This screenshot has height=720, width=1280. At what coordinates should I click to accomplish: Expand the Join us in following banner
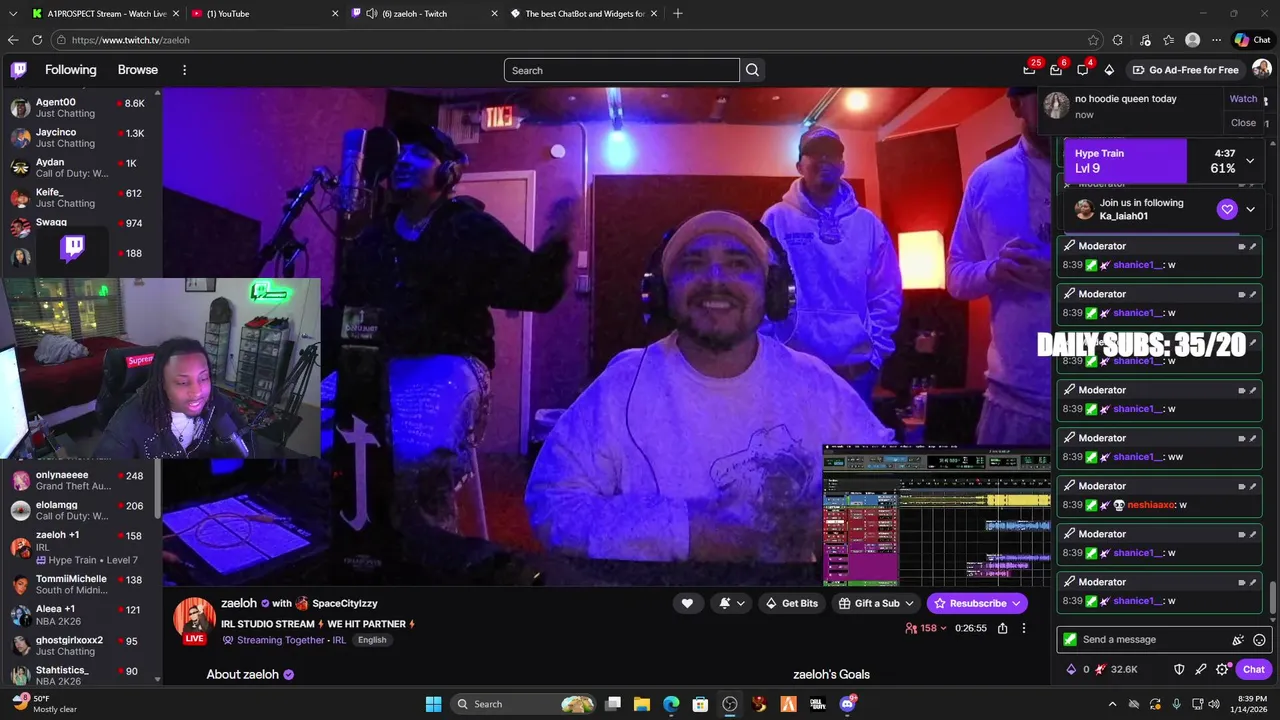(x=1250, y=209)
